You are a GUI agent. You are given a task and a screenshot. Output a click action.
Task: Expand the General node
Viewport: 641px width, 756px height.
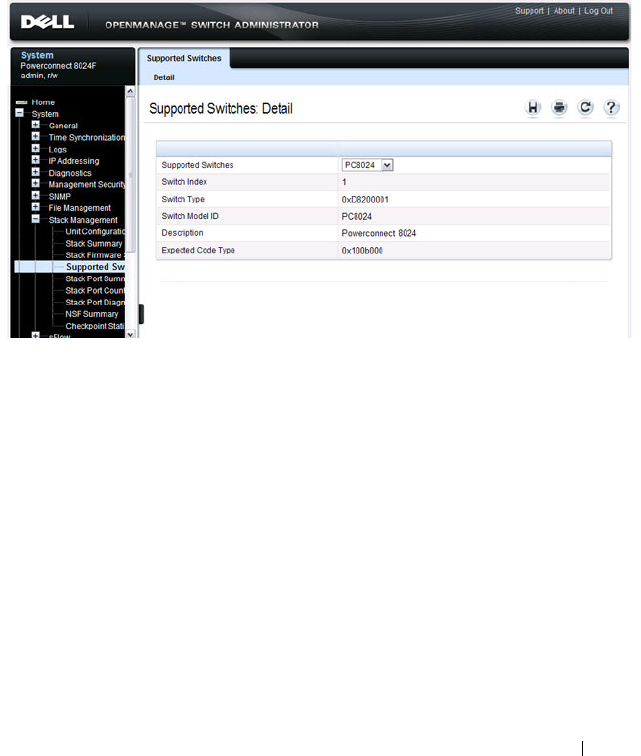(x=36, y=125)
